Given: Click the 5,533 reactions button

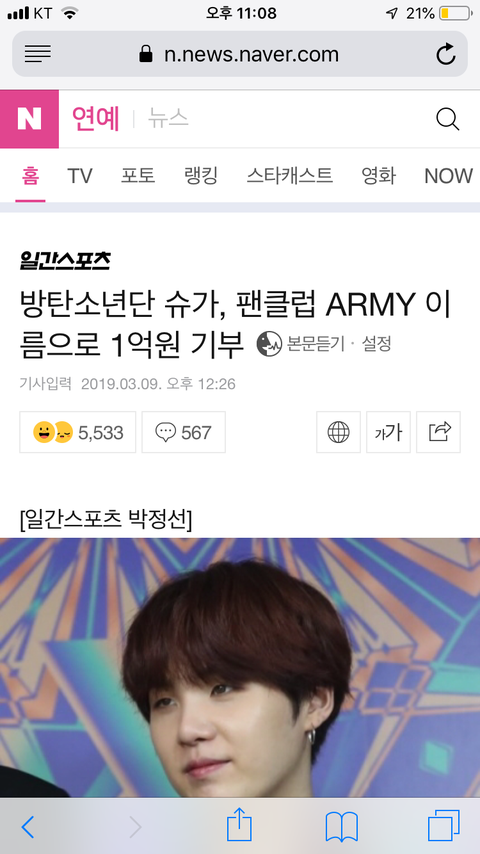Looking at the screenshot, I should (x=78, y=432).
